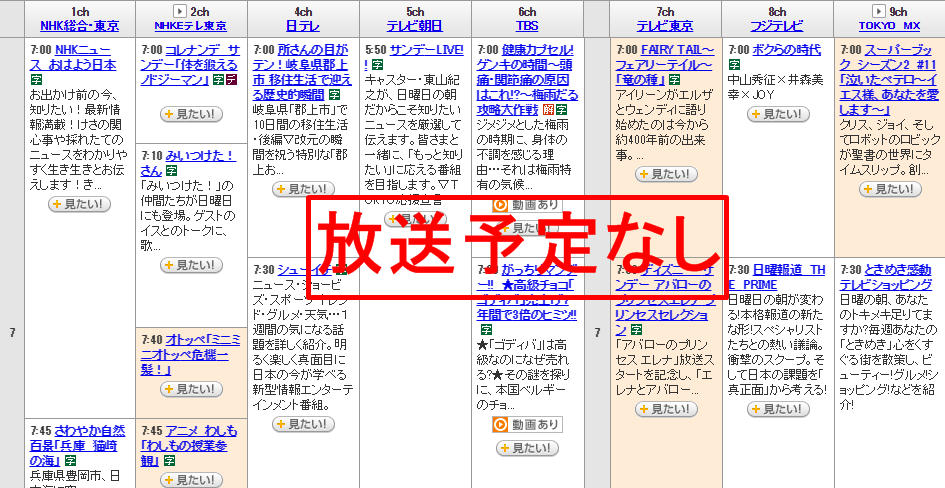Click 見たい! button for 所さんの目がテン

point(303,189)
